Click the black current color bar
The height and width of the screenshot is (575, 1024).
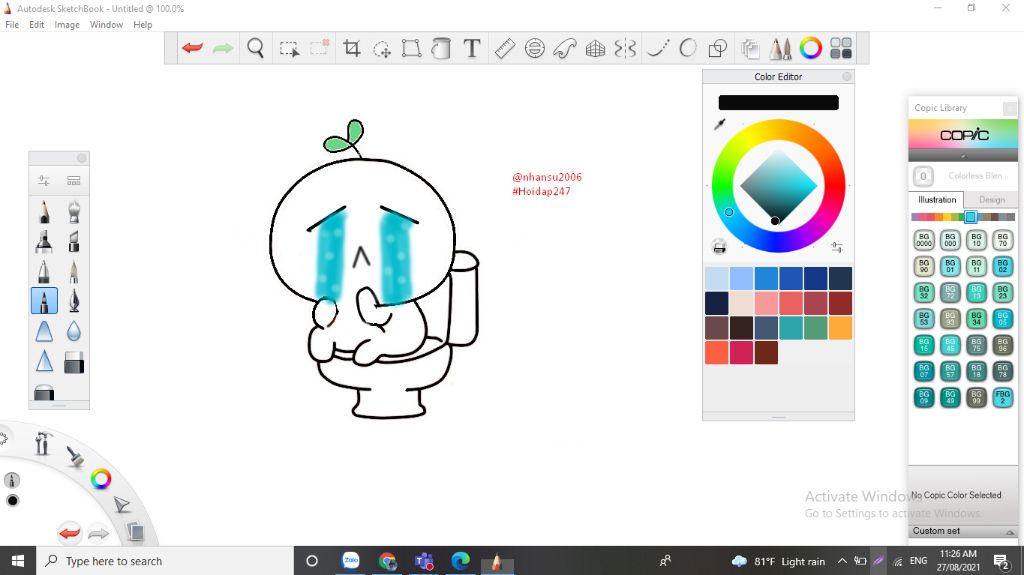(x=778, y=103)
